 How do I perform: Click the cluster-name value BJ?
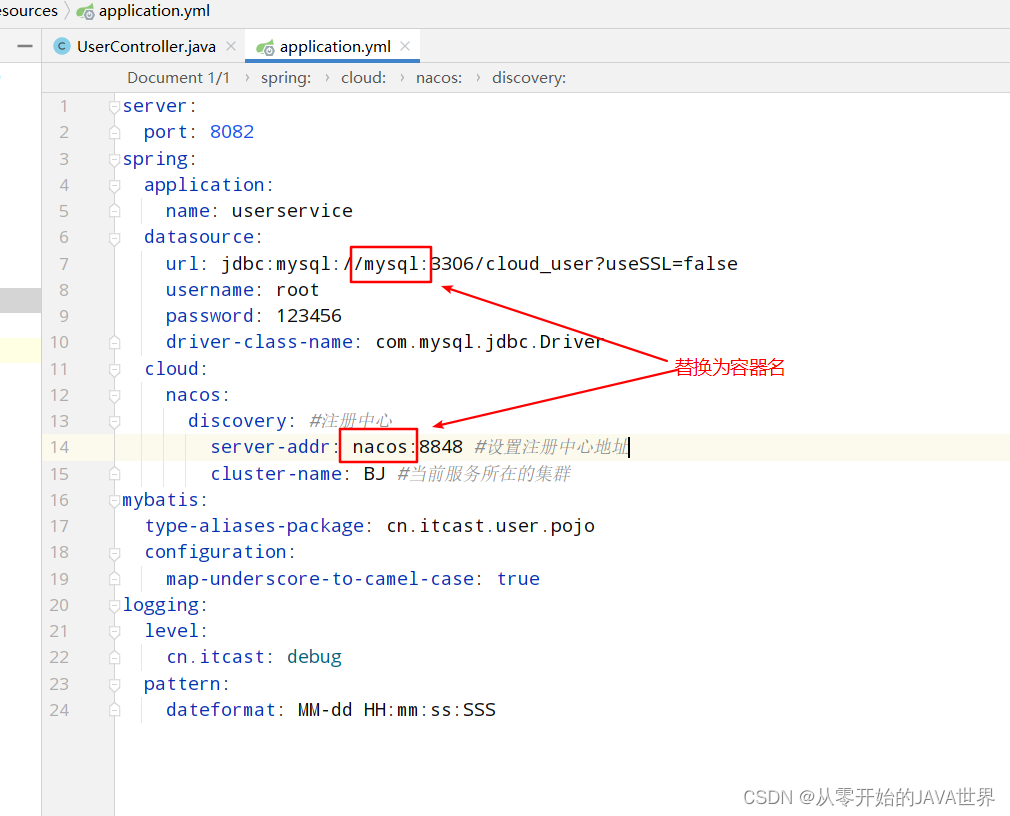(374, 474)
